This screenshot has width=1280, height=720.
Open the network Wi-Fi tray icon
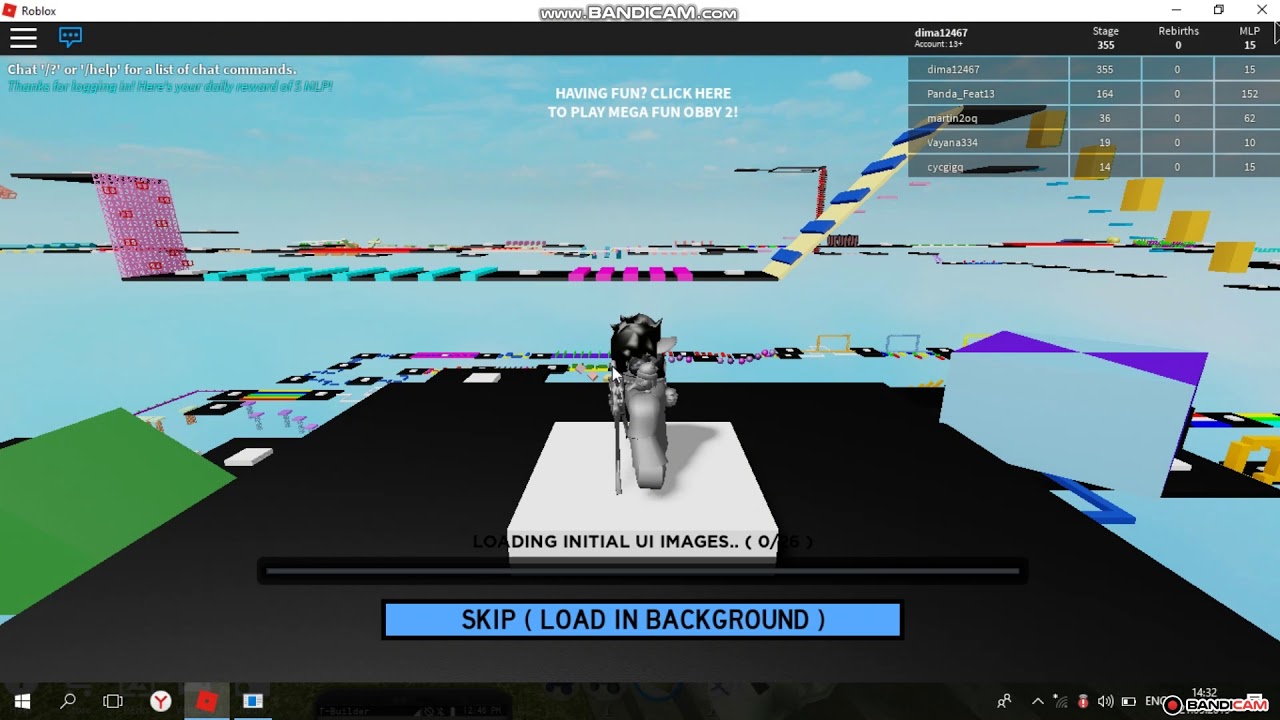click(x=1061, y=702)
